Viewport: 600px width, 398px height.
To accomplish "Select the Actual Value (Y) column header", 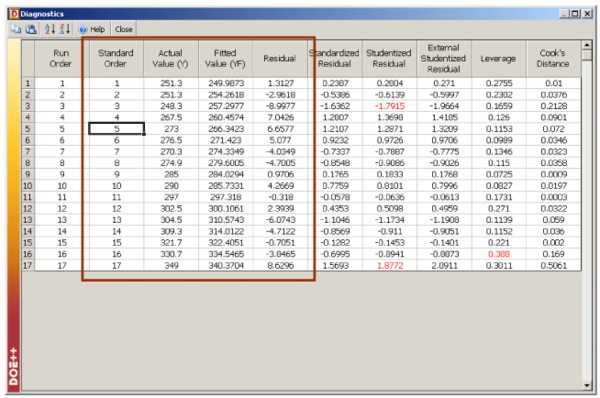I will click(x=171, y=59).
